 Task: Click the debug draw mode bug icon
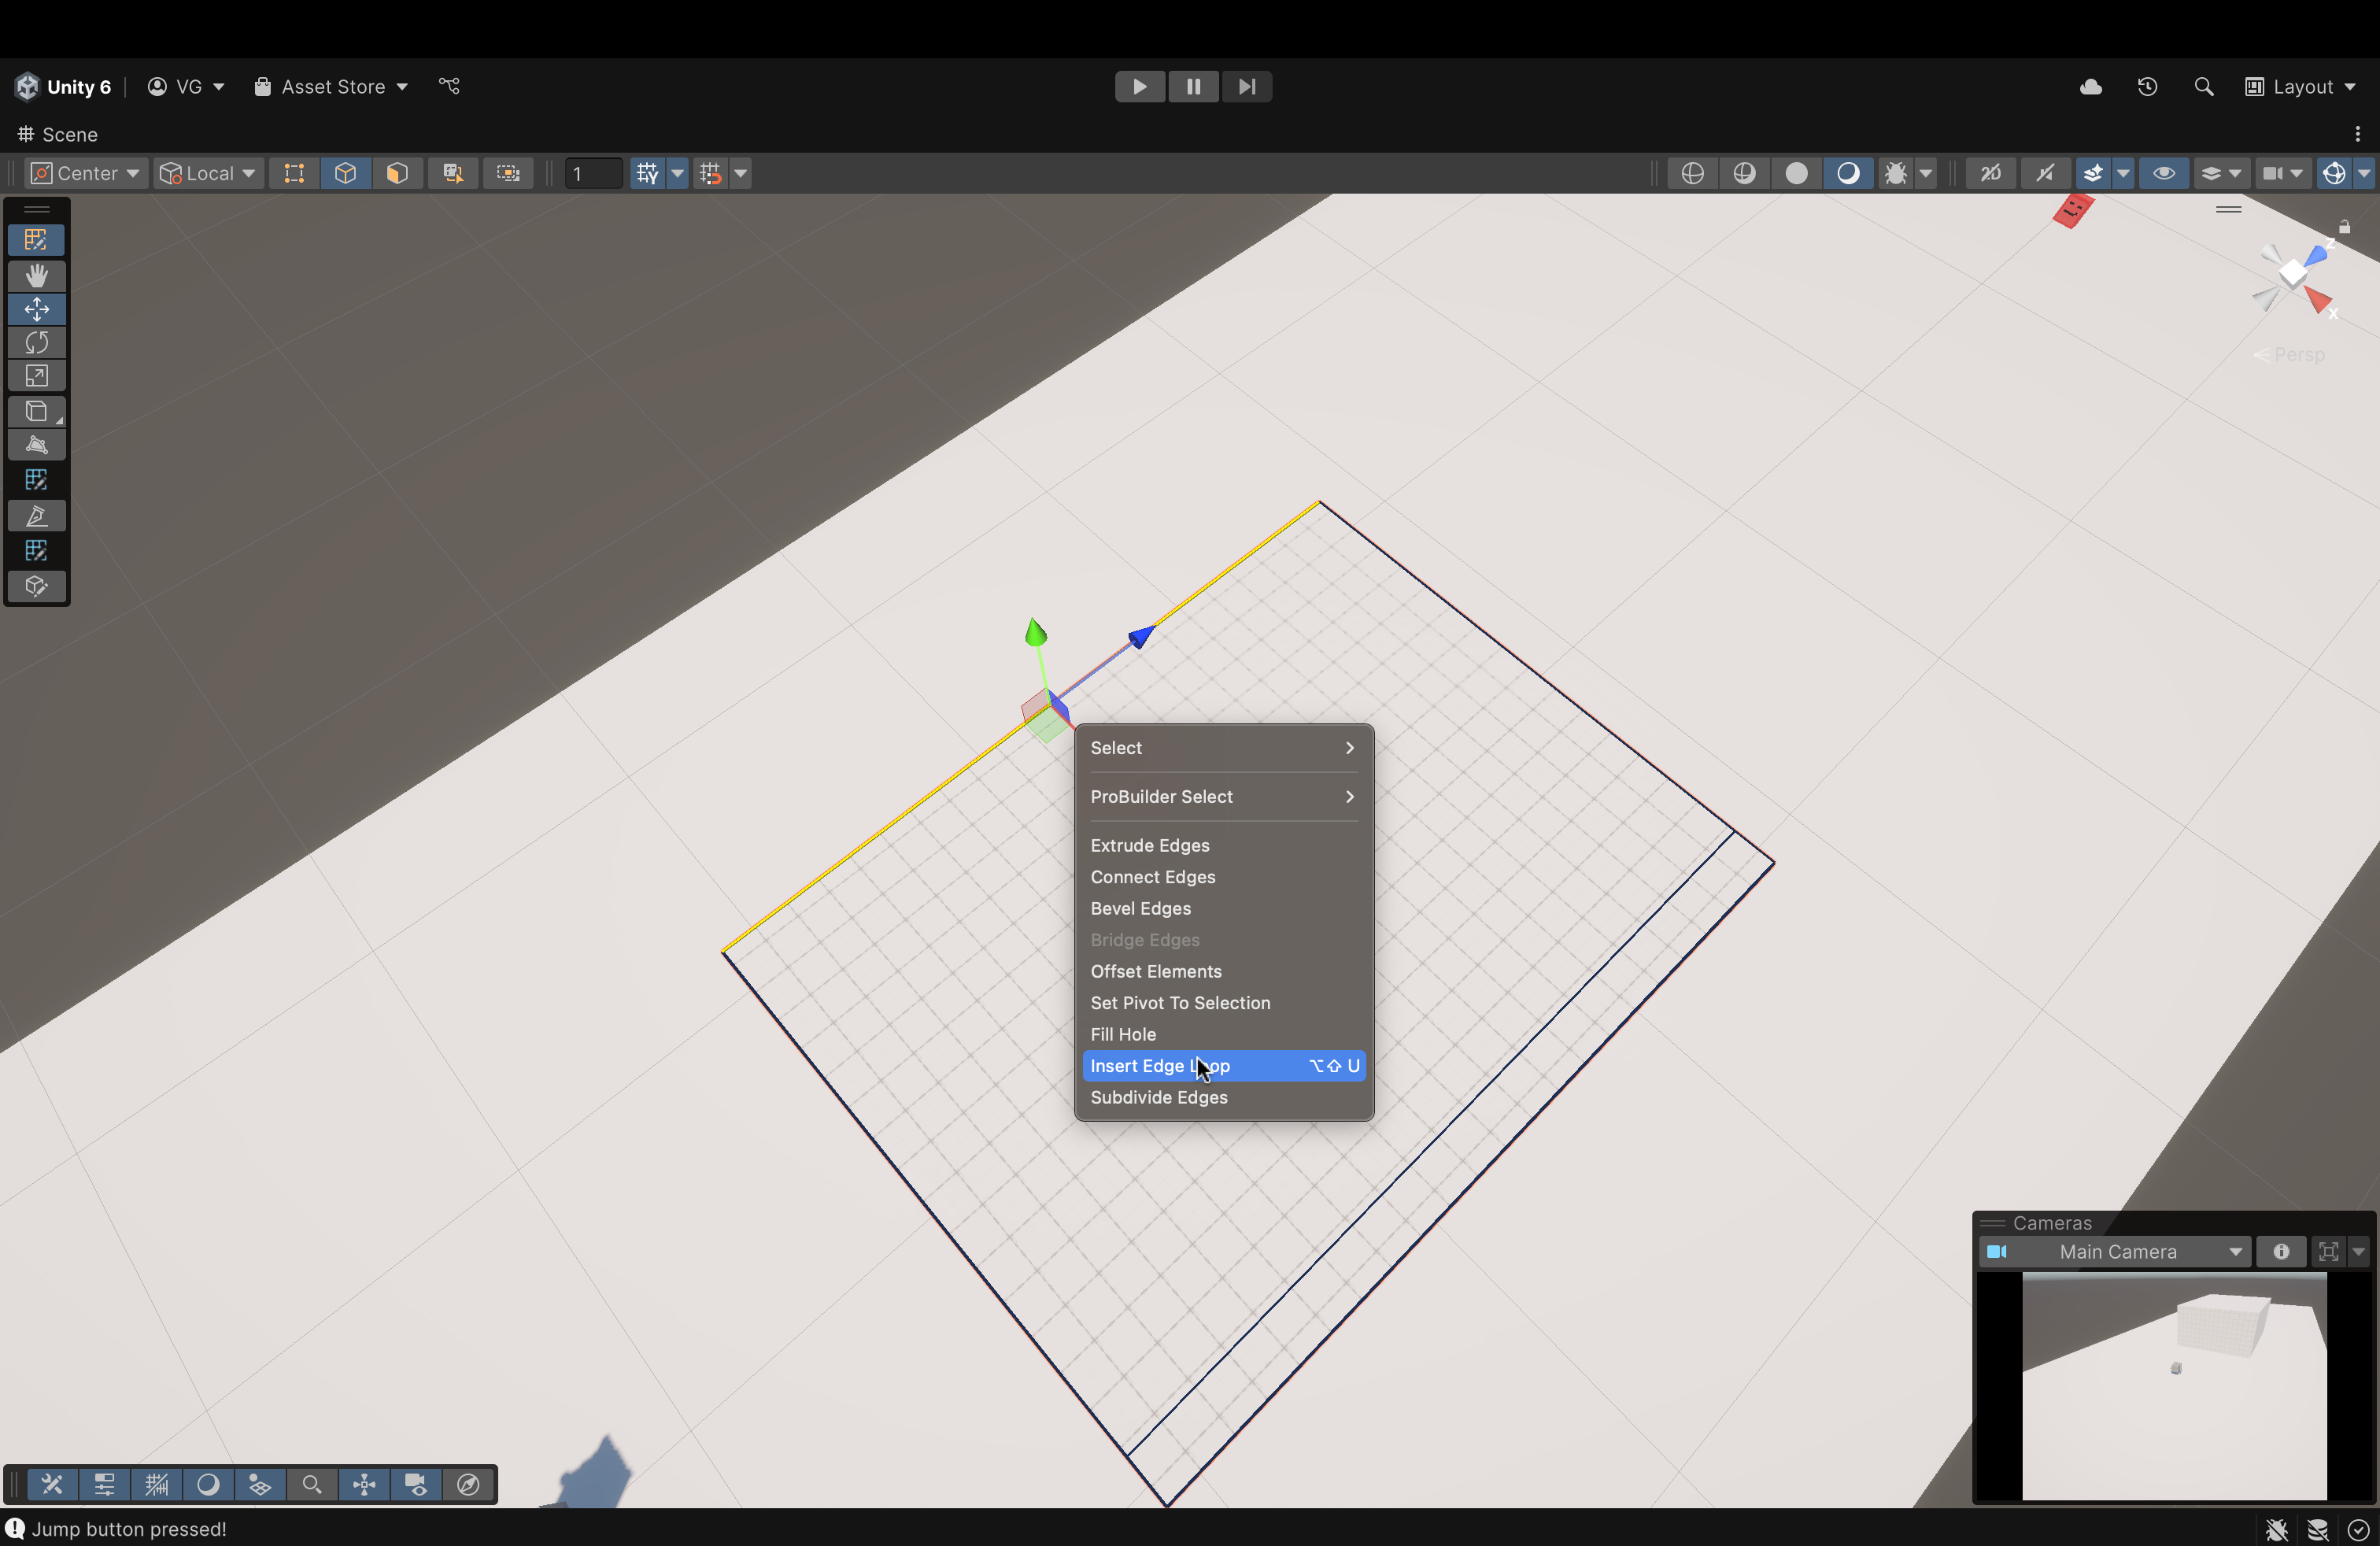coord(1895,173)
